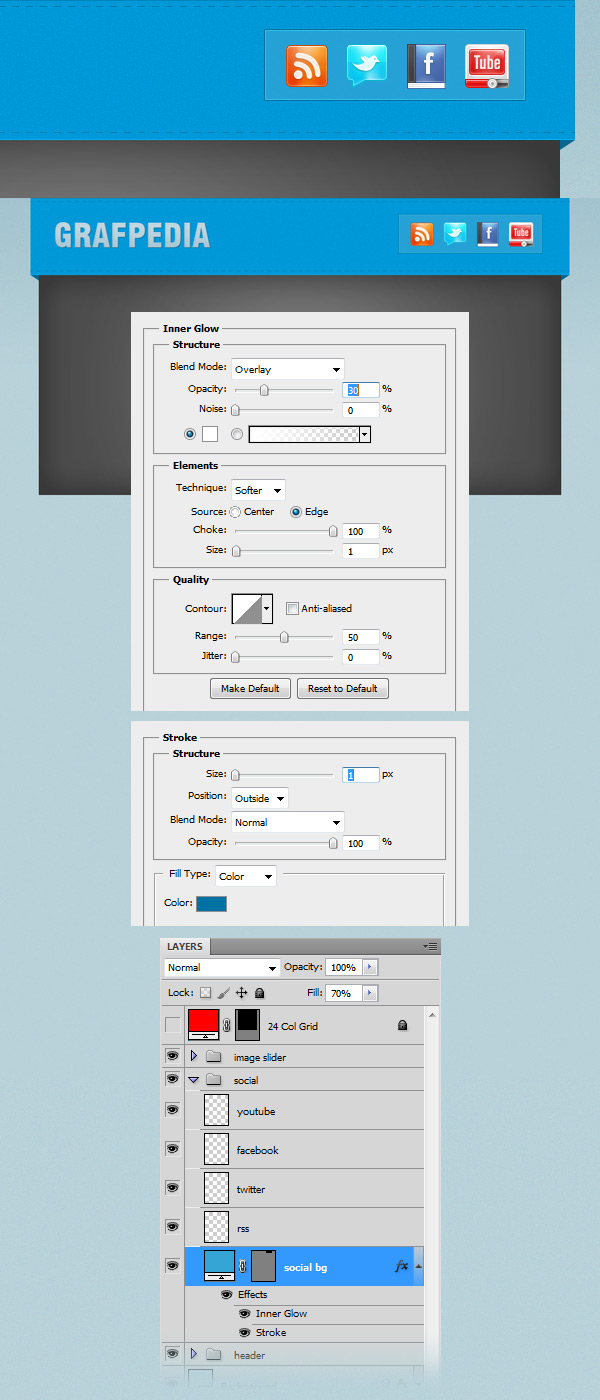Screen dimensions: 600x1400
Task: Switch to the LAYERS panel tab
Action: coord(185,946)
